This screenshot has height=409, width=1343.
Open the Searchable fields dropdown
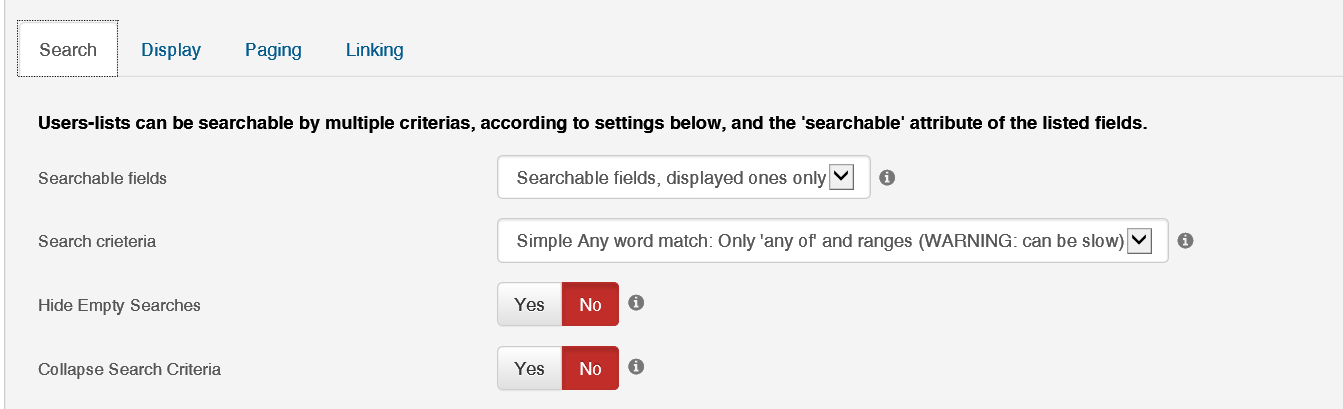[x=684, y=178]
